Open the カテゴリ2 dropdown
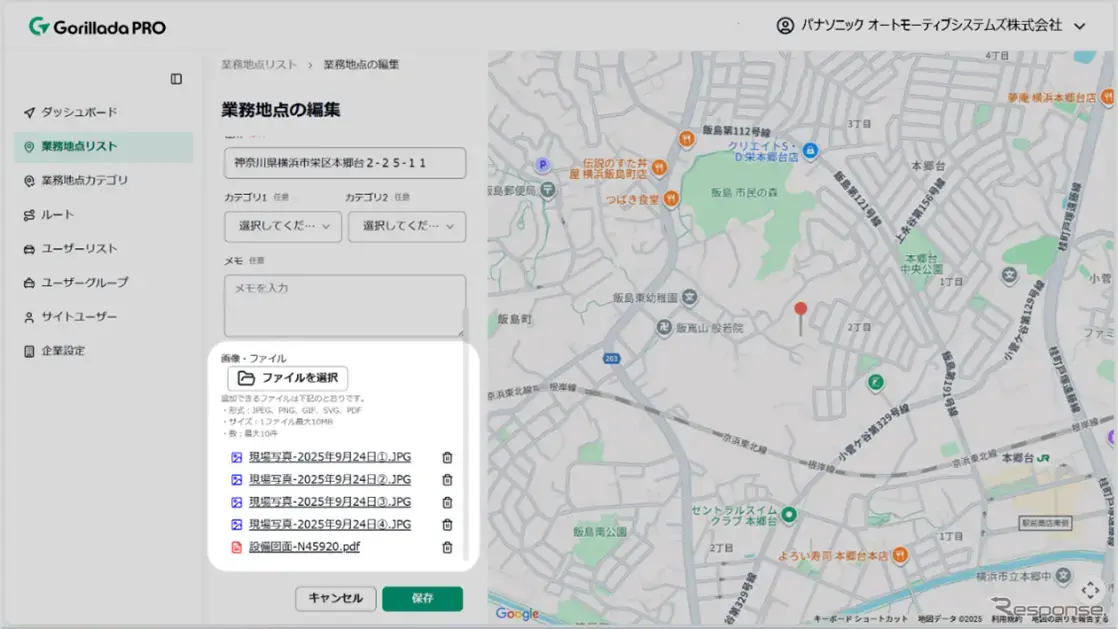Image resolution: width=1118 pixels, height=629 pixels. (406, 227)
